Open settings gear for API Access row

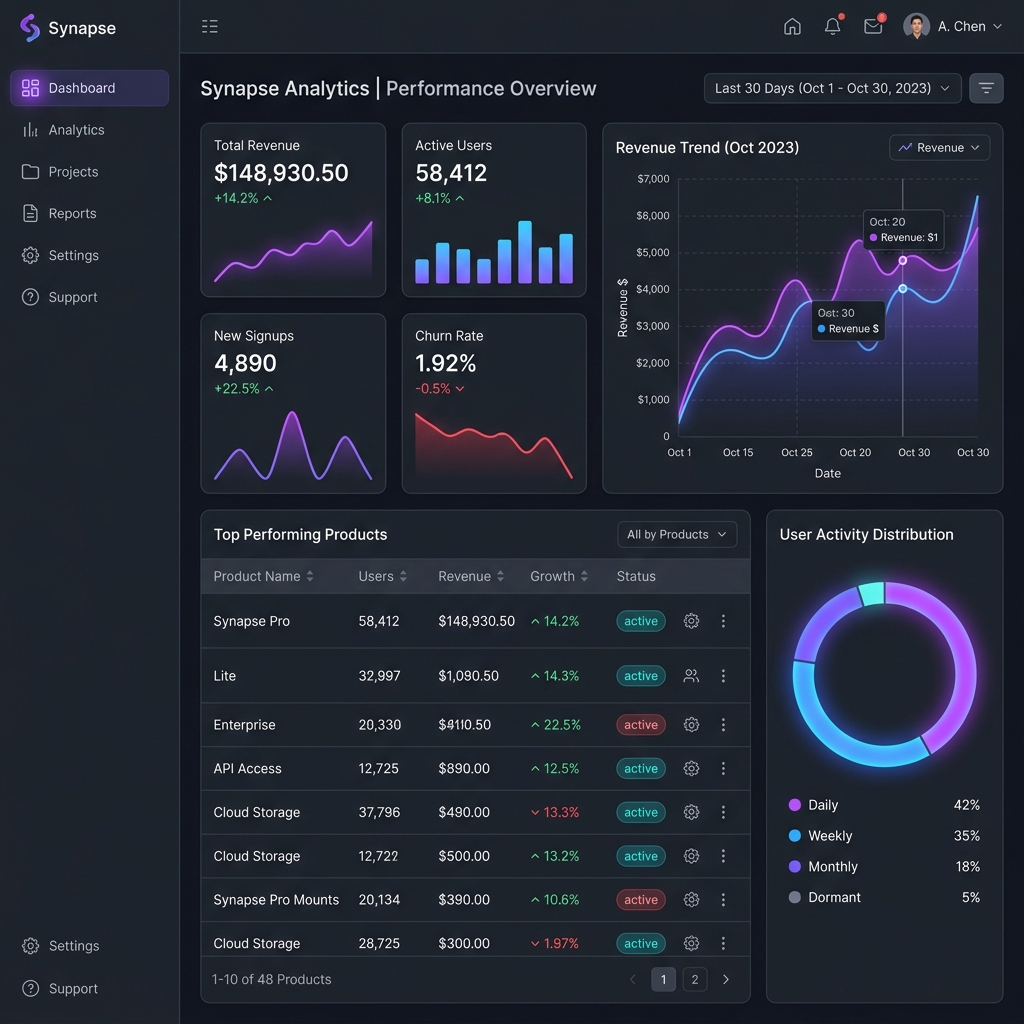(692, 769)
